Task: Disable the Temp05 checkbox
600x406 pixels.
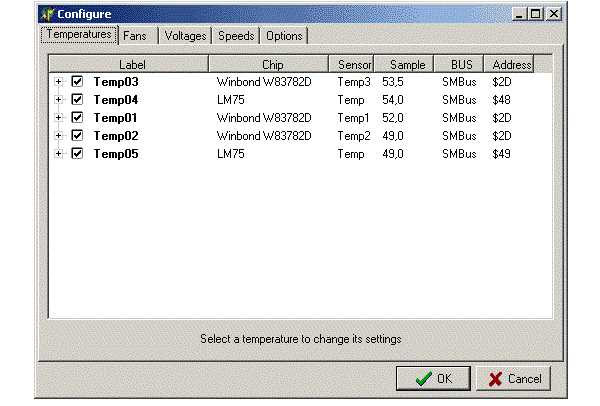Action: (x=77, y=154)
